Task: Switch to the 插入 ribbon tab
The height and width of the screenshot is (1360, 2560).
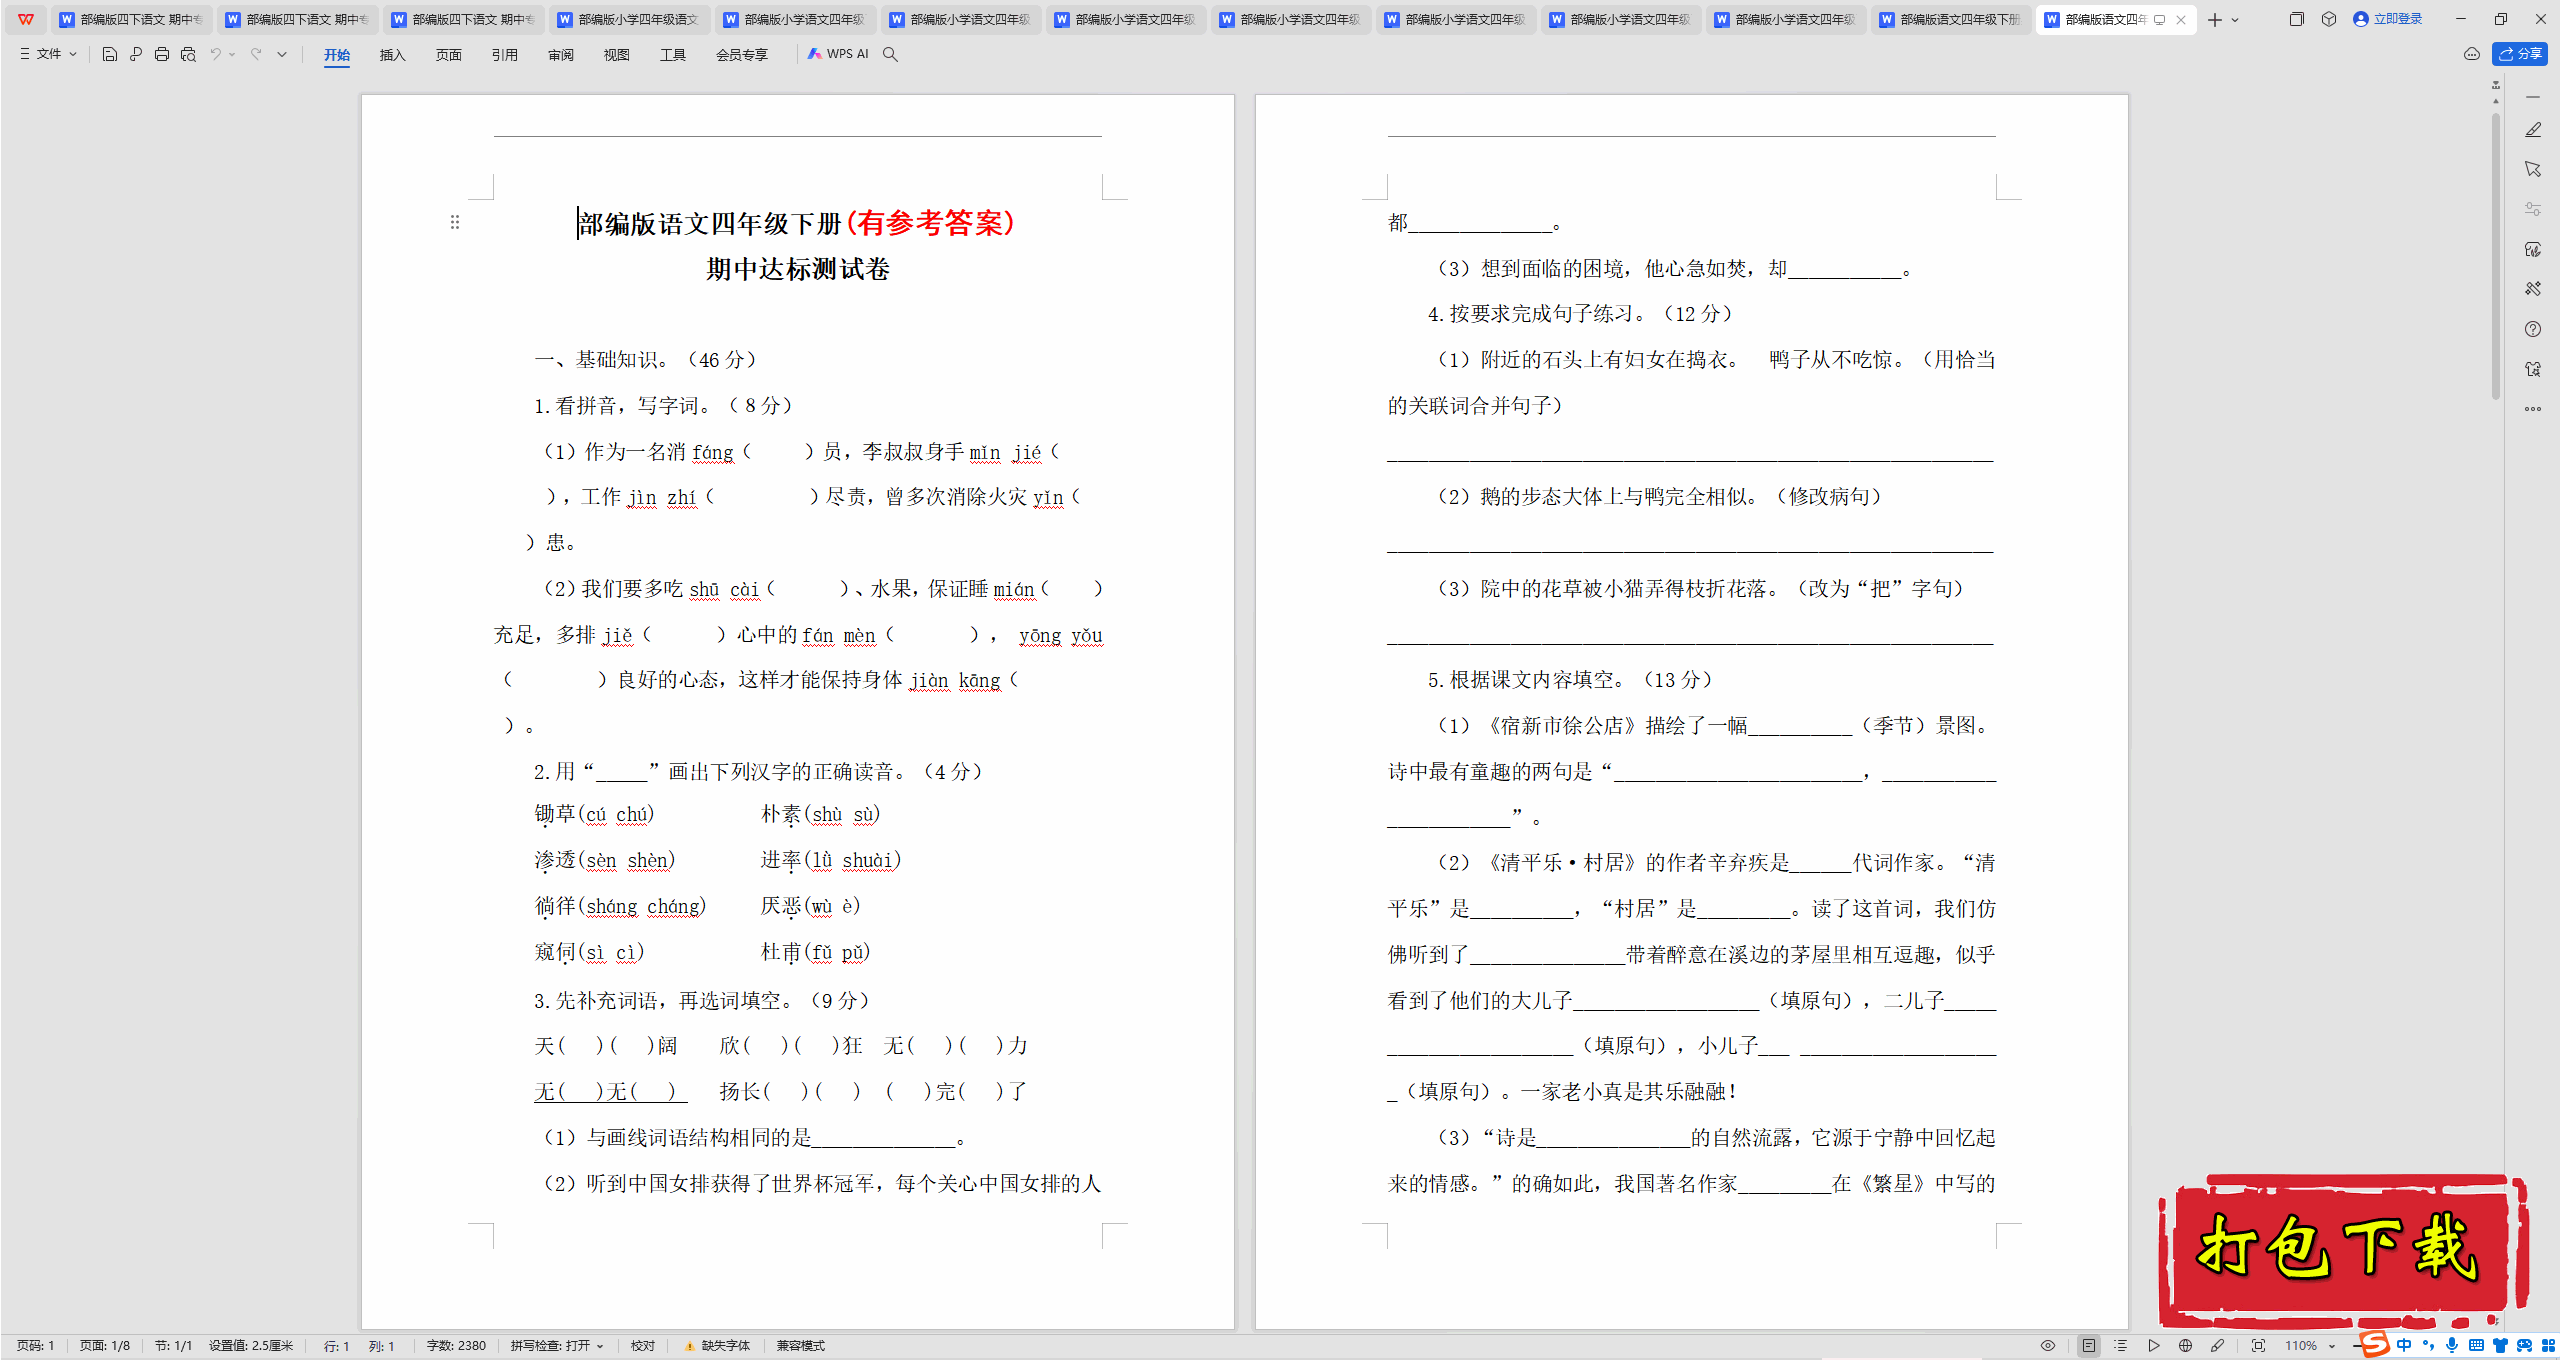Action: 392,55
